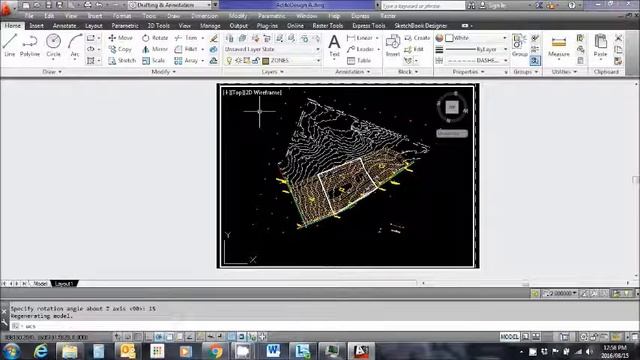Open Layer Properties manager icon

229,38
